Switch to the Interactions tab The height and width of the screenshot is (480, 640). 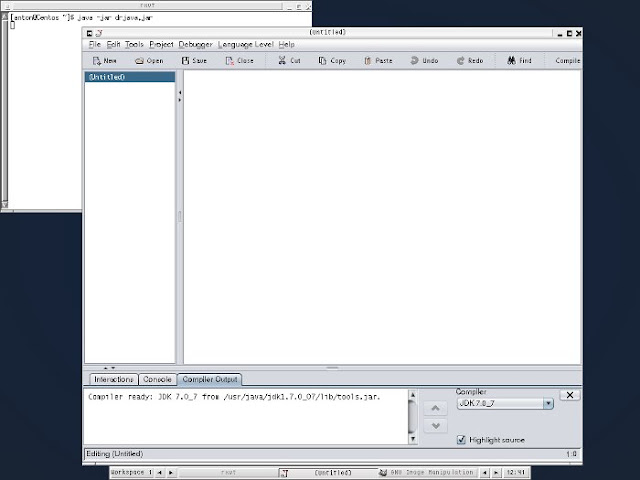click(x=113, y=379)
